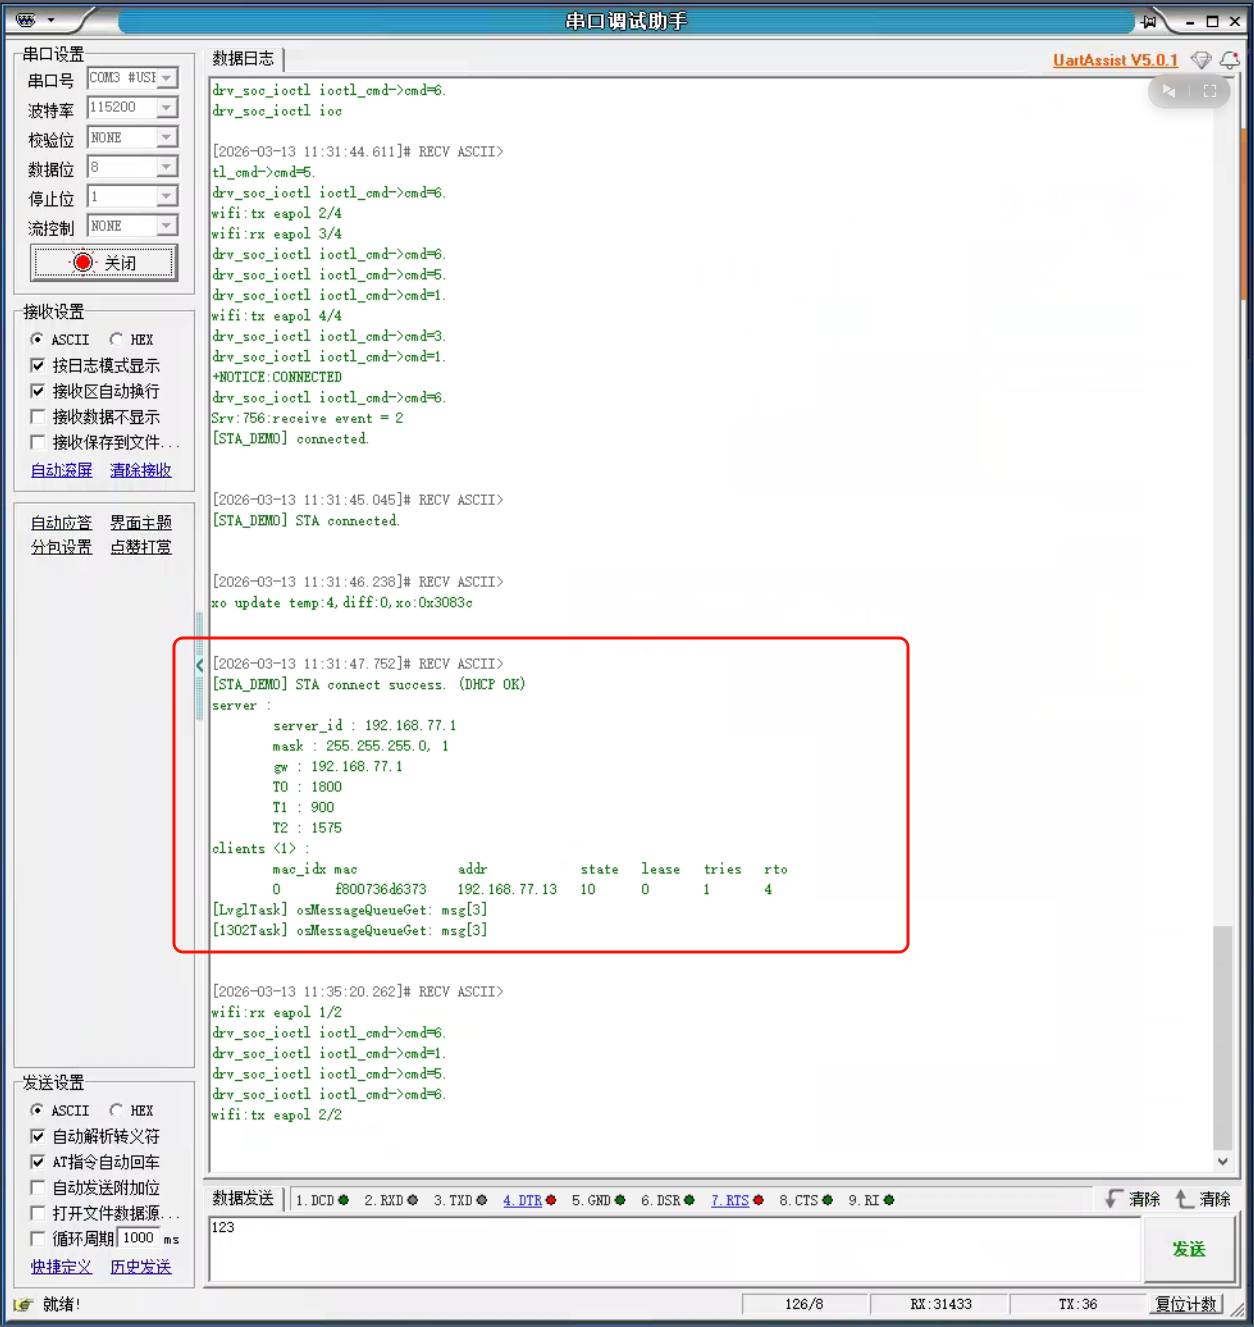Click the TXD status indicator light
Image resolution: width=1254 pixels, height=1327 pixels.
(x=482, y=1200)
